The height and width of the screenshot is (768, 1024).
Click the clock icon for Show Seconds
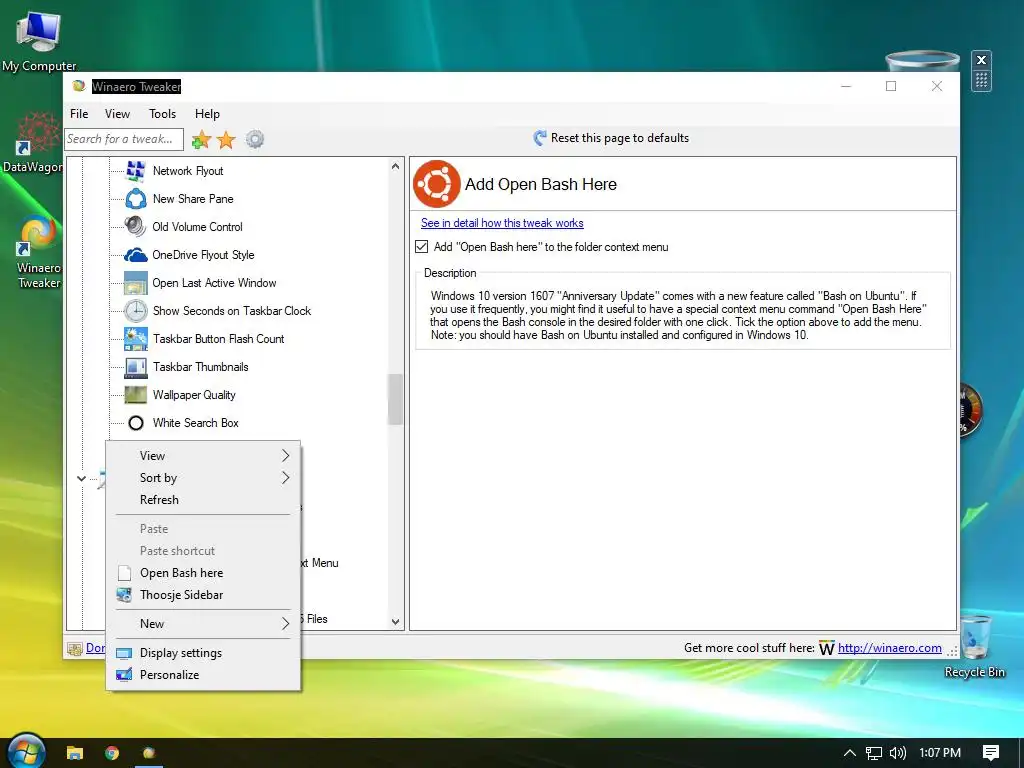coord(136,311)
